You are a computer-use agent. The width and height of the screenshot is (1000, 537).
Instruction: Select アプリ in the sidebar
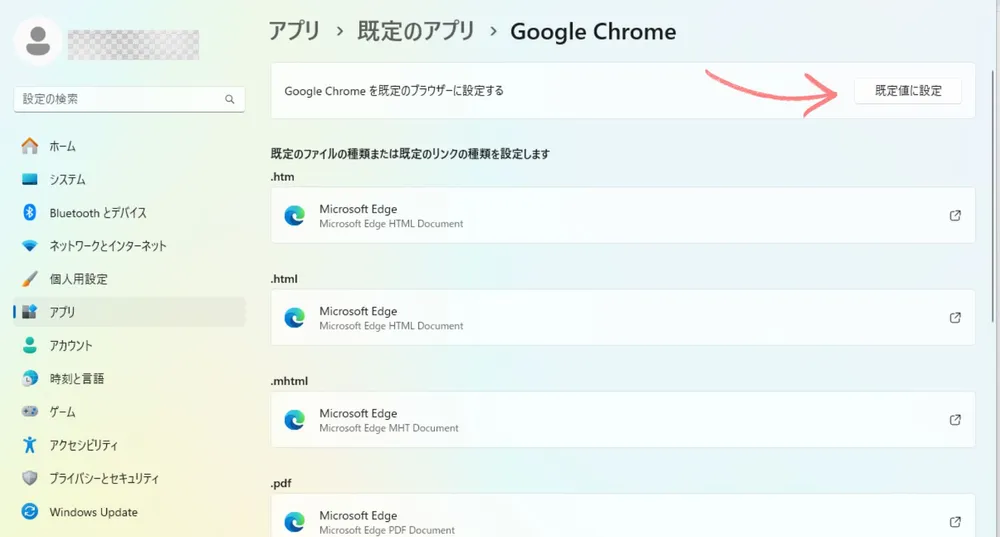129,312
